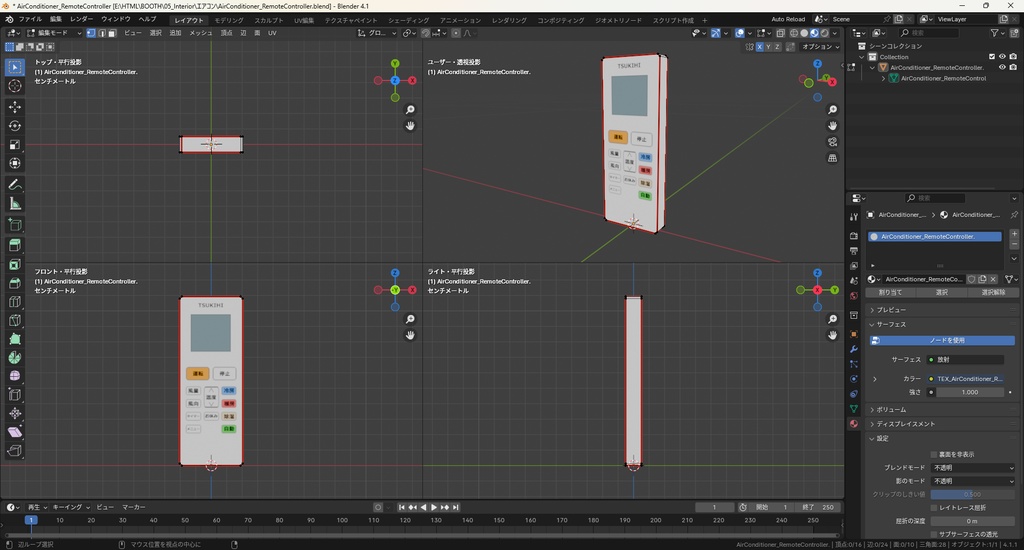The height and width of the screenshot is (550, 1024).
Task: Open the レンダー menu
Action: point(81,19)
